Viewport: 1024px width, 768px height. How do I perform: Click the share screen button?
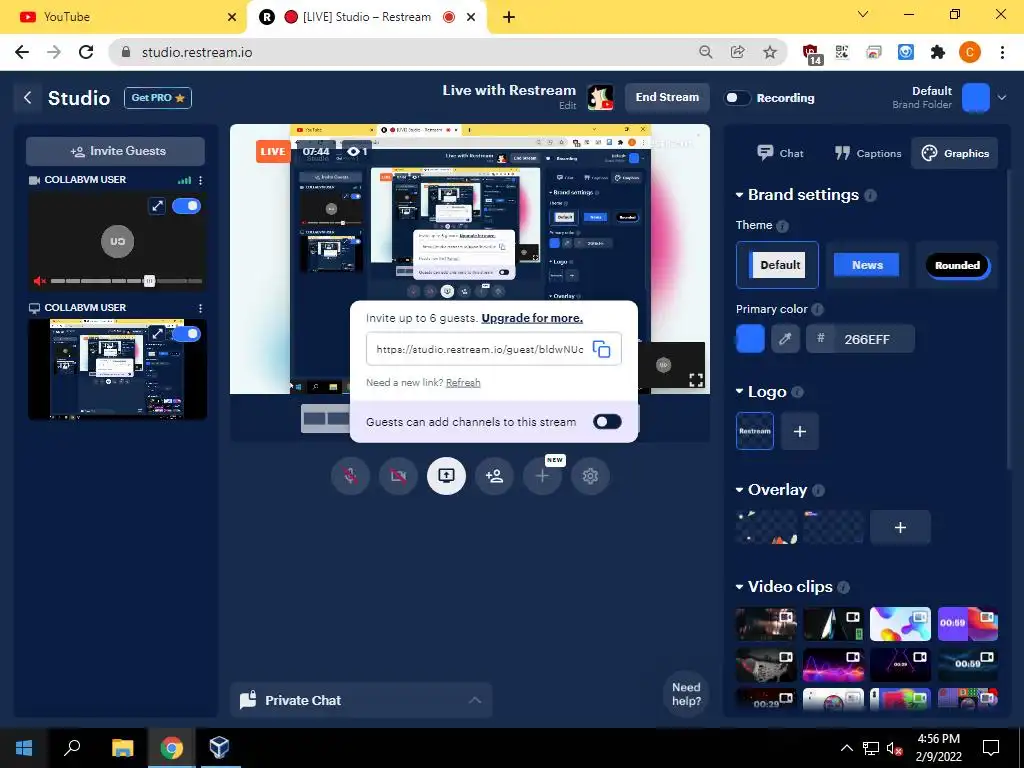pyautogui.click(x=447, y=476)
